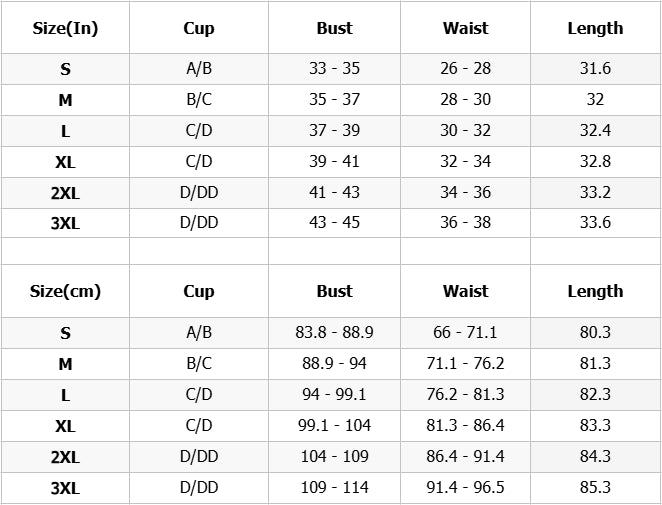Click the Size(In) column header
This screenshot has height=505, width=662.
65,28
